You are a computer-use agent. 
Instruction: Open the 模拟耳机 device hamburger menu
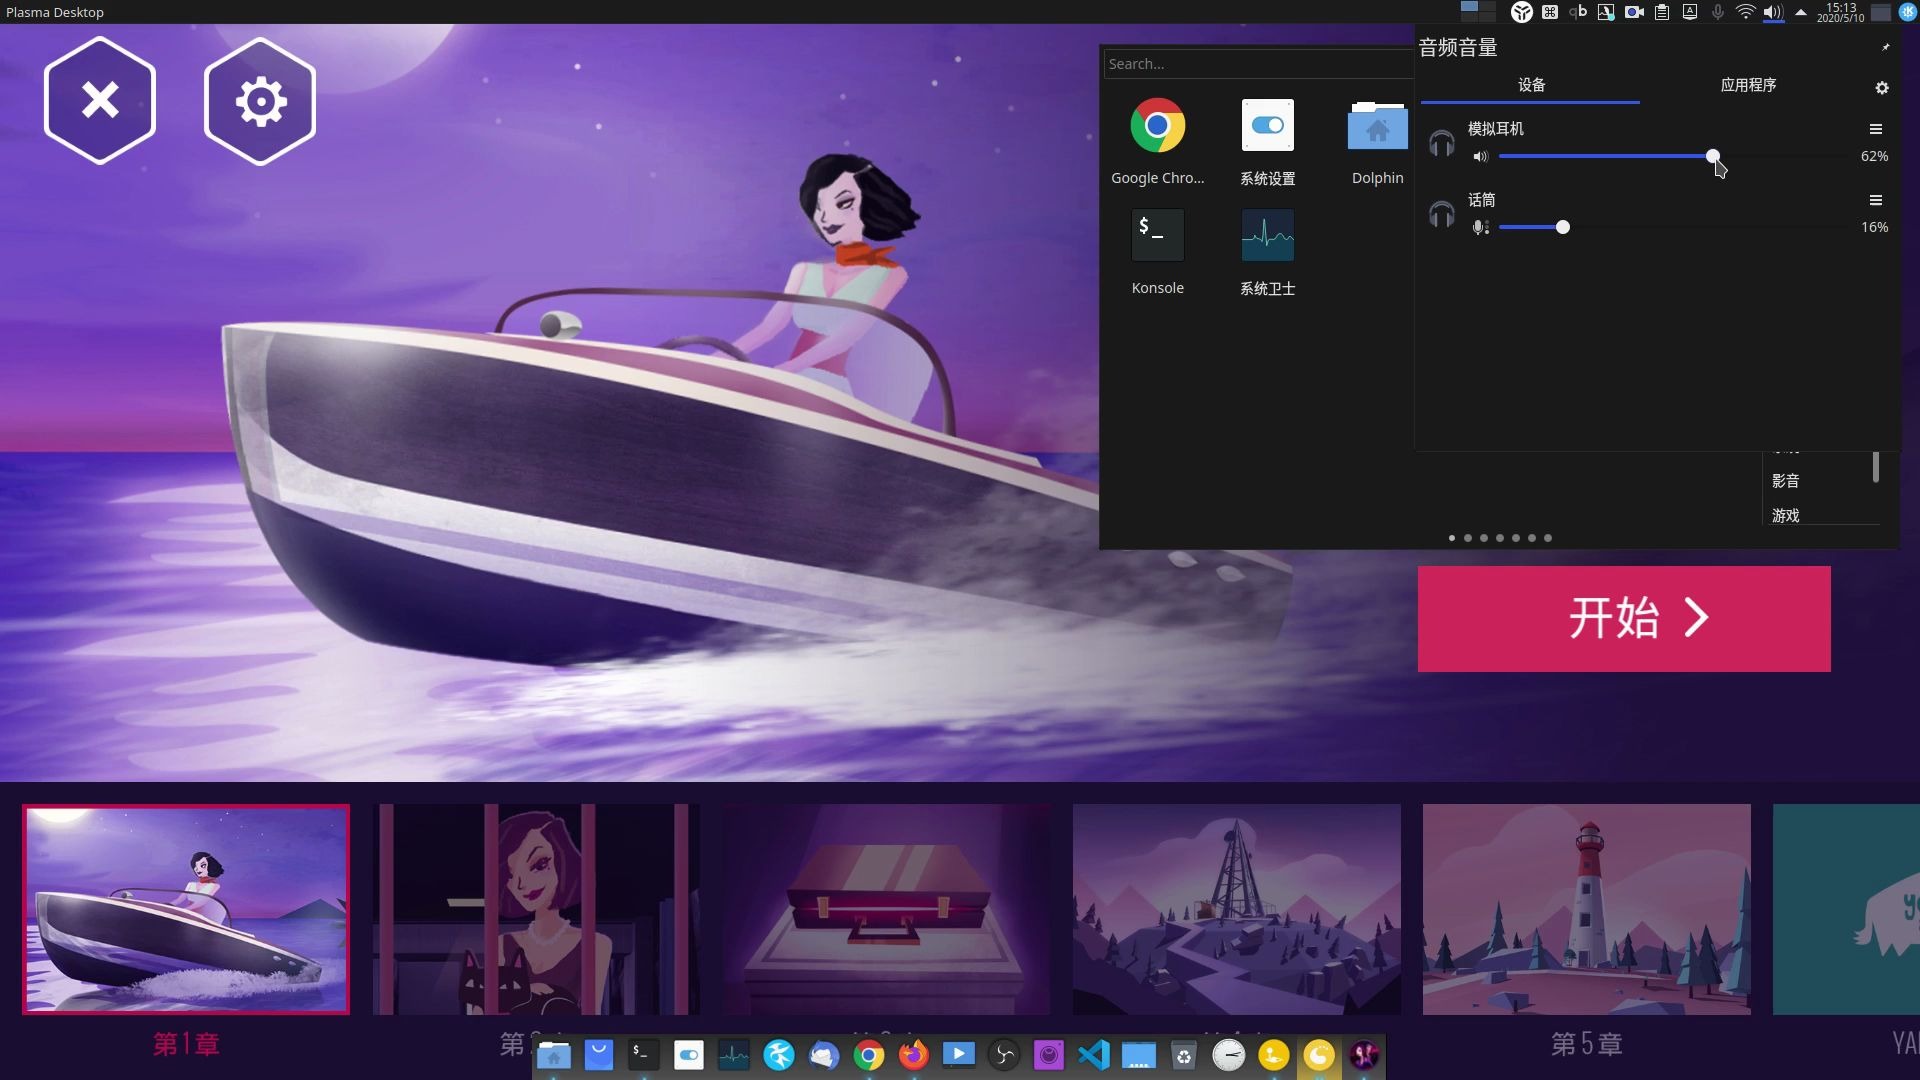tap(1875, 129)
